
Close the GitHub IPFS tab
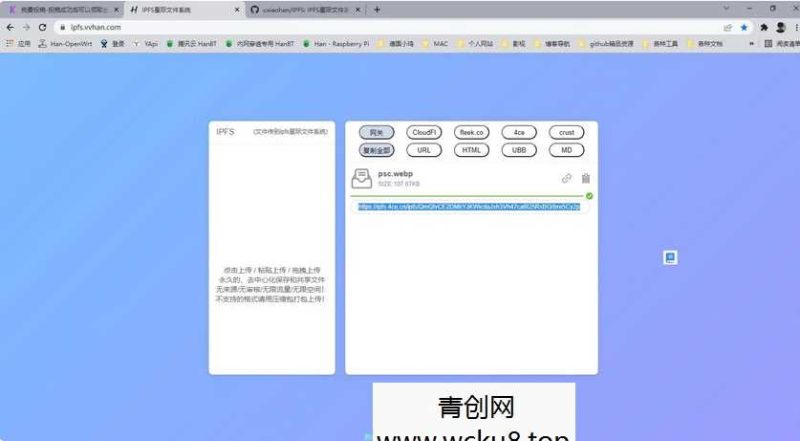click(x=358, y=10)
